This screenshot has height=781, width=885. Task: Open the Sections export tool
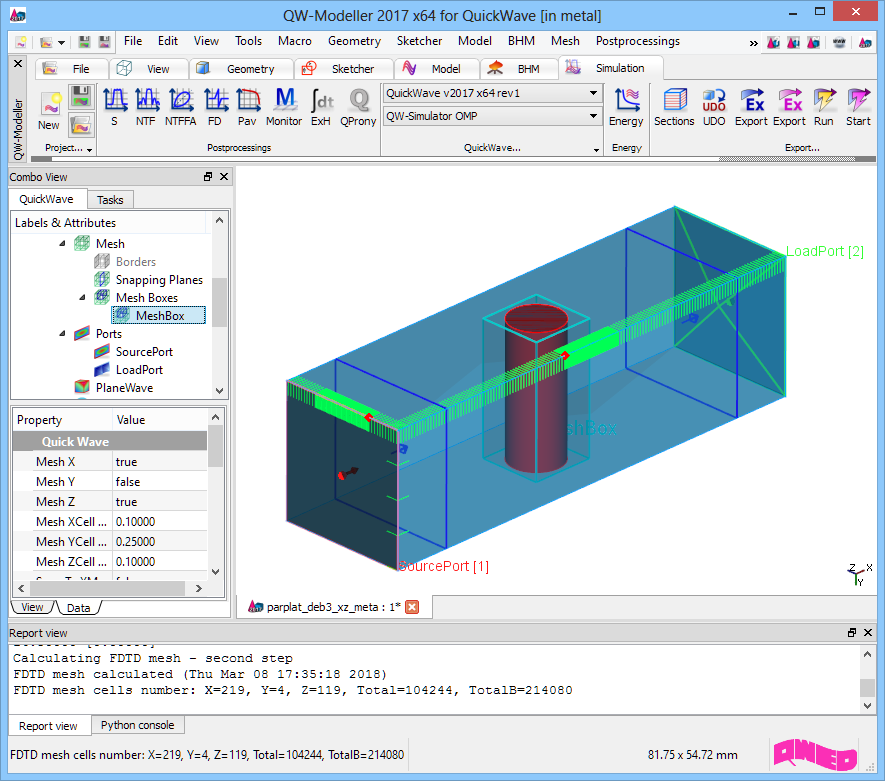674,105
